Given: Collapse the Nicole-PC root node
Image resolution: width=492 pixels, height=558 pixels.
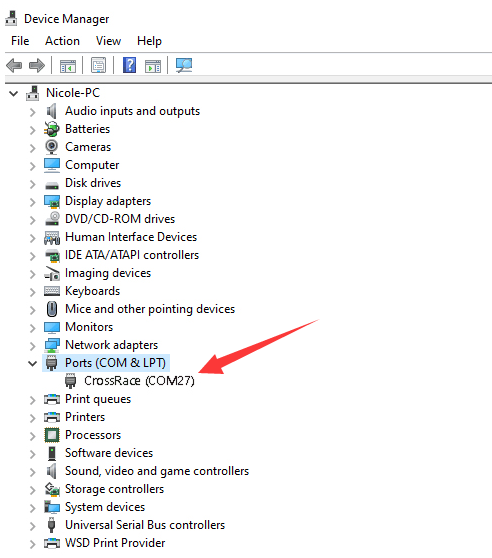Looking at the screenshot, I should coord(14,94).
